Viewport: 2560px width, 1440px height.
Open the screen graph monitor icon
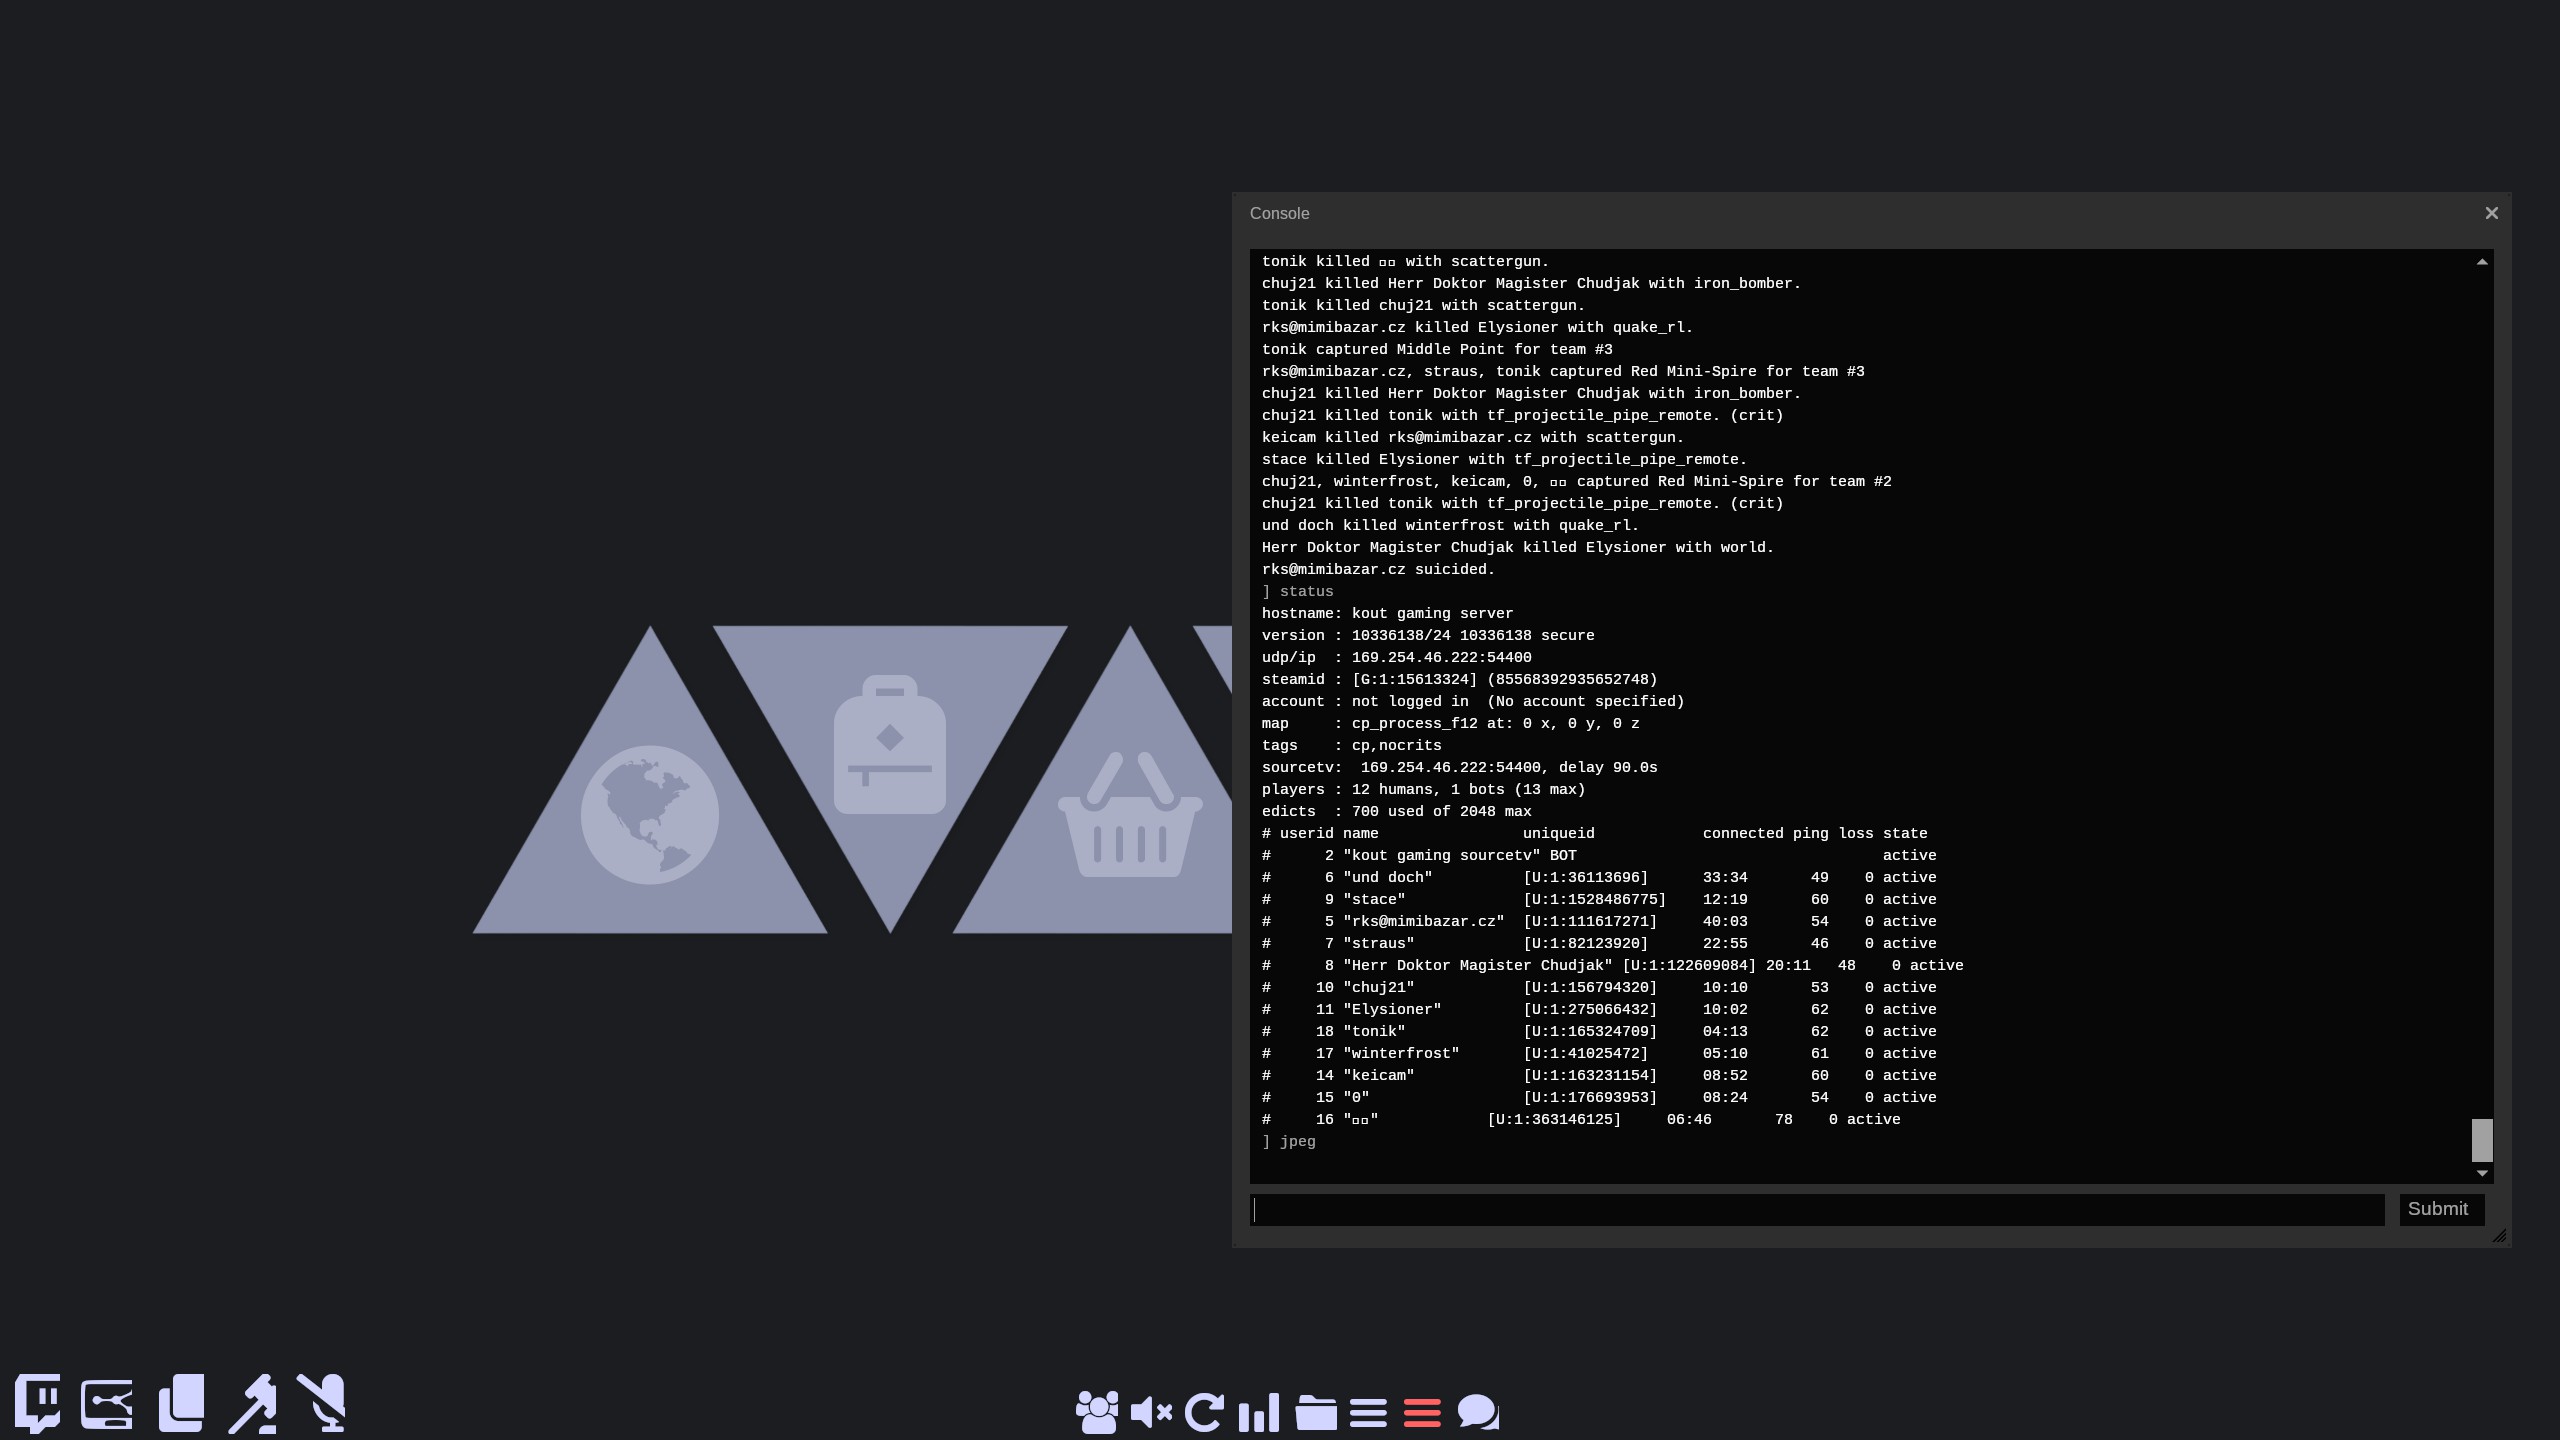coord(107,1404)
